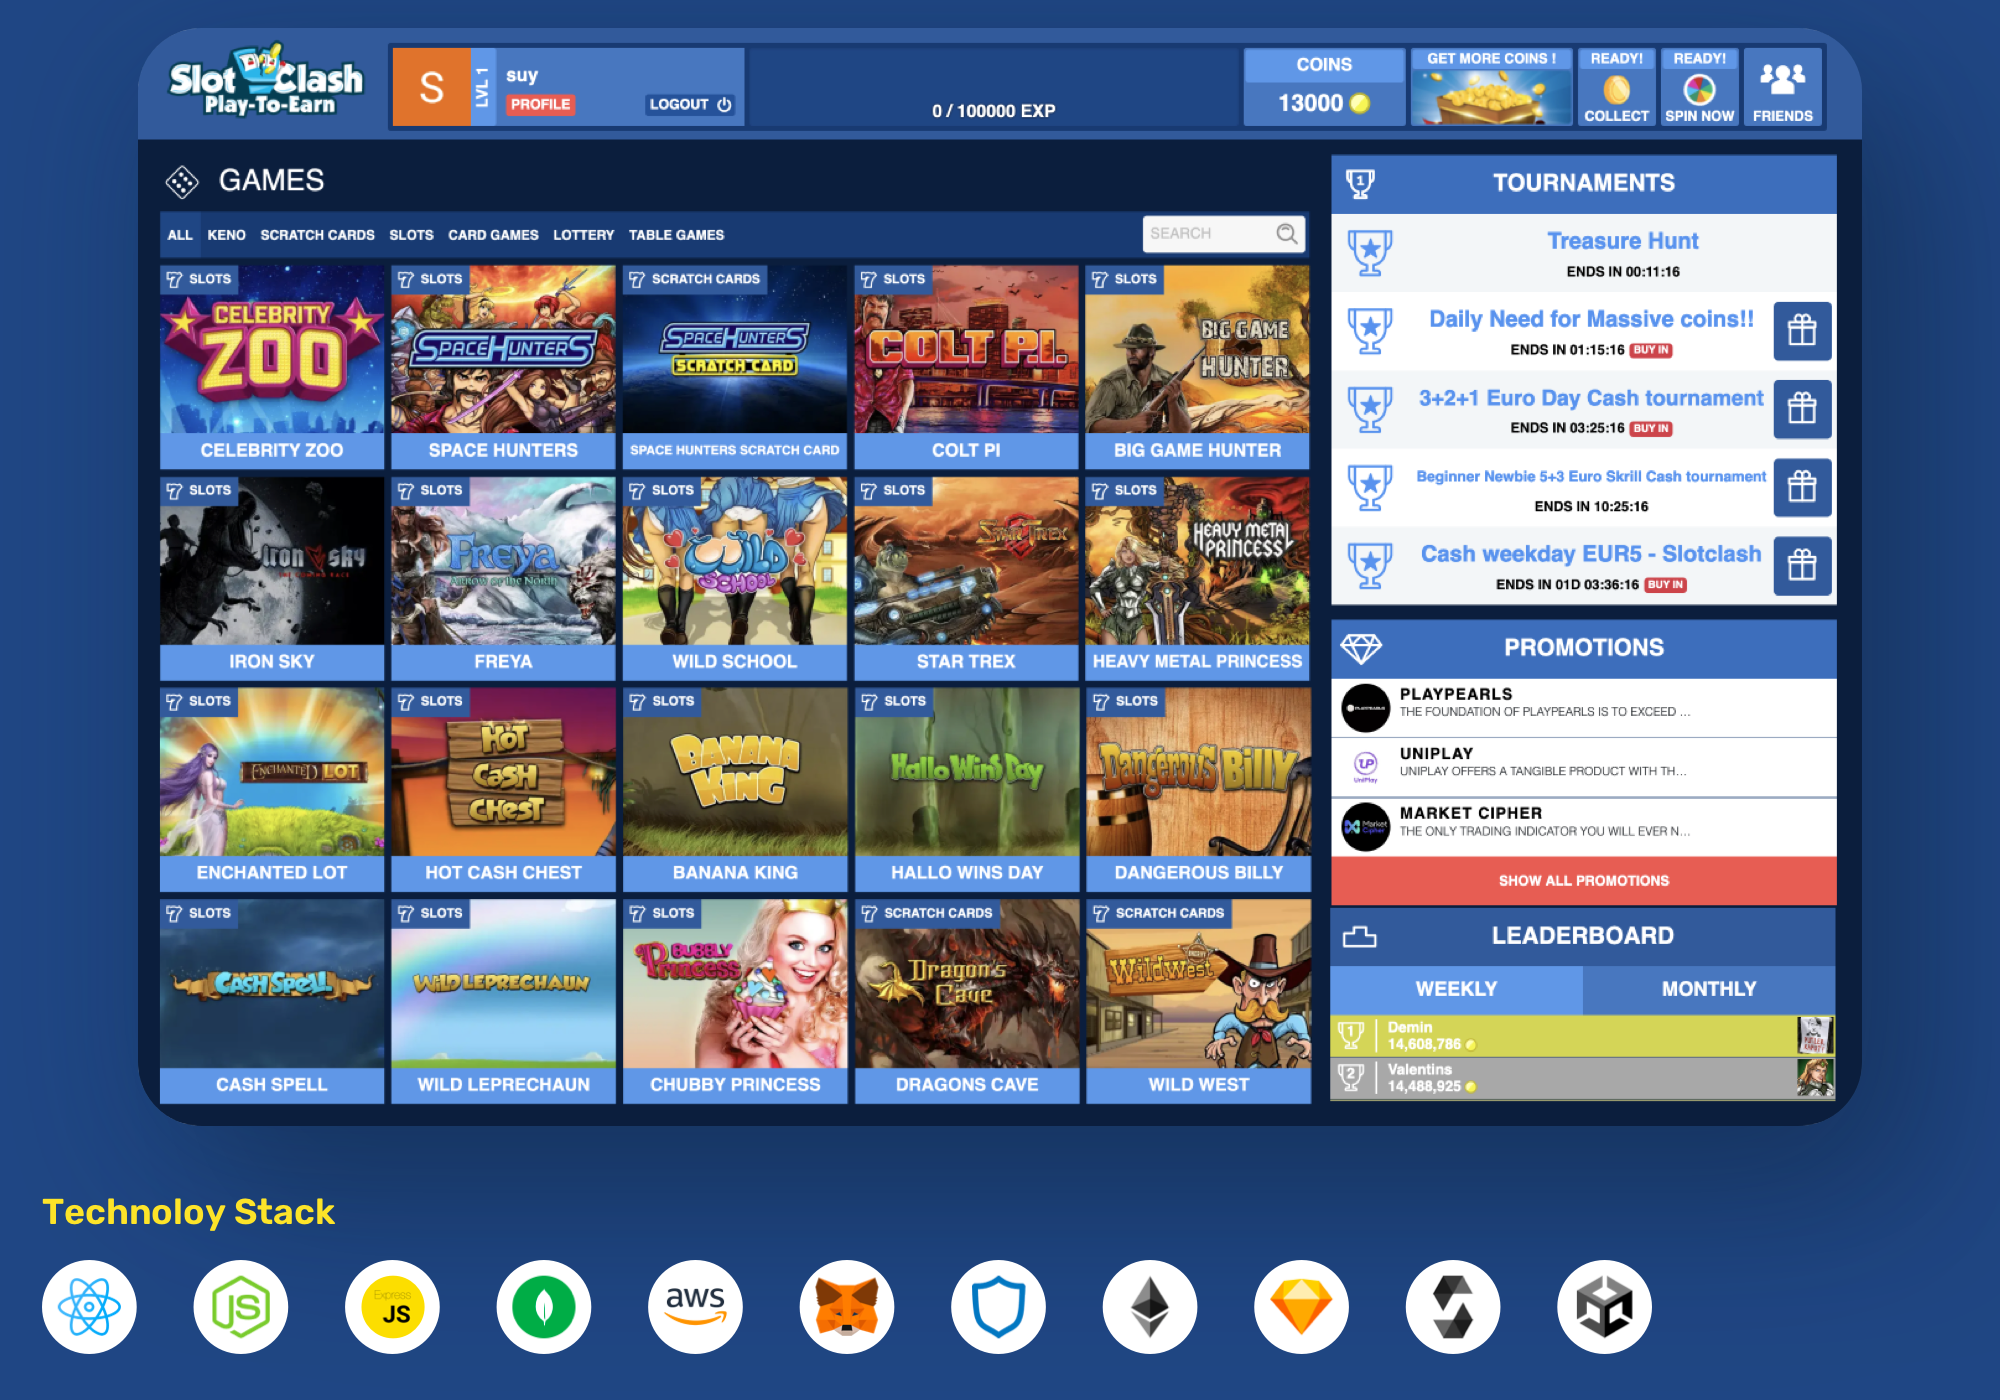Filter games by Scratch Cards
The image size is (2000, 1400).
[317, 235]
